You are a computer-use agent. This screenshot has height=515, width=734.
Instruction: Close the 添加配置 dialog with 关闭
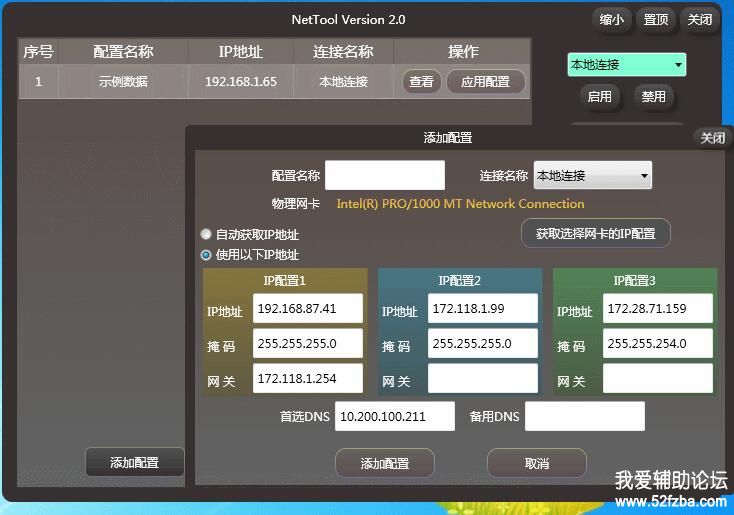[x=712, y=138]
